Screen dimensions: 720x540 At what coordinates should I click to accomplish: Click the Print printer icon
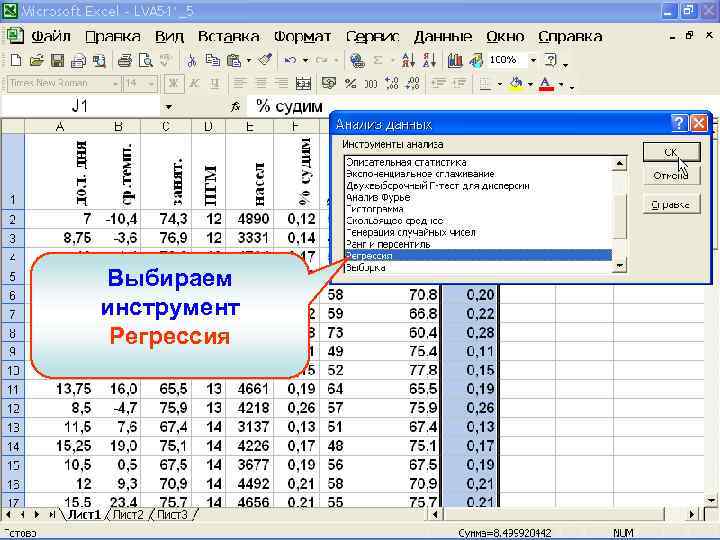click(x=124, y=60)
